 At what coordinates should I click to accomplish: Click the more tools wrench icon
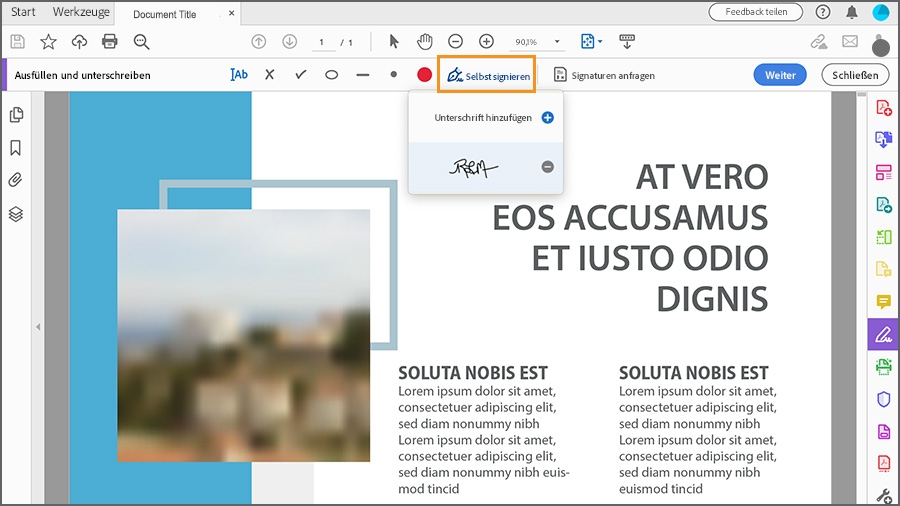pos(883,497)
